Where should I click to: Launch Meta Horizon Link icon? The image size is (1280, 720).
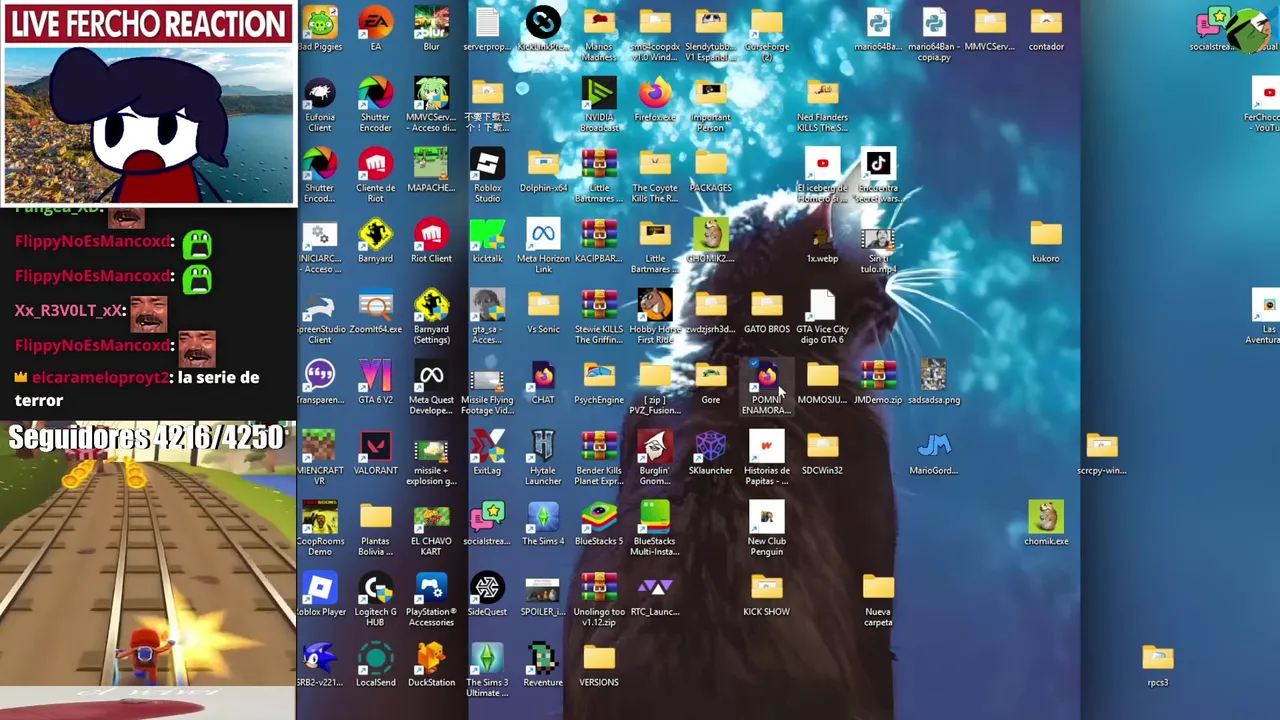point(543,235)
